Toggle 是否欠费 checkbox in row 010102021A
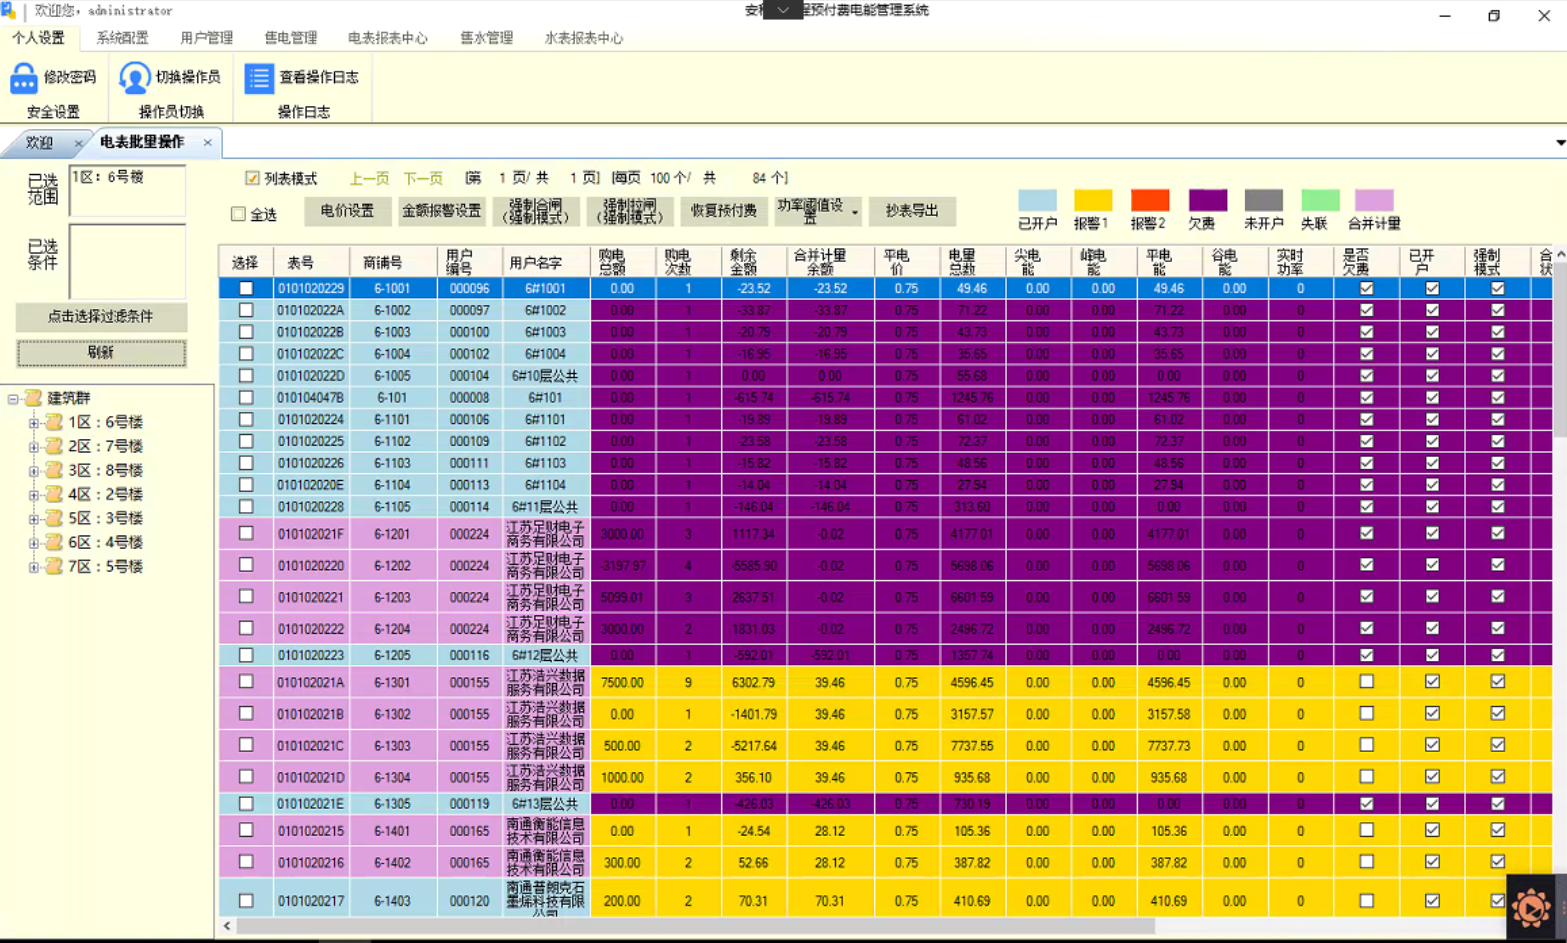This screenshot has width=1567, height=943. 1366,682
